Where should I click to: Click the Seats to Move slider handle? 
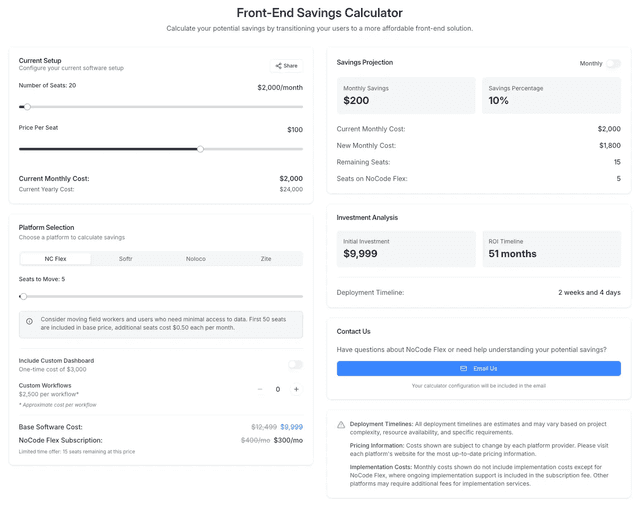[24, 296]
